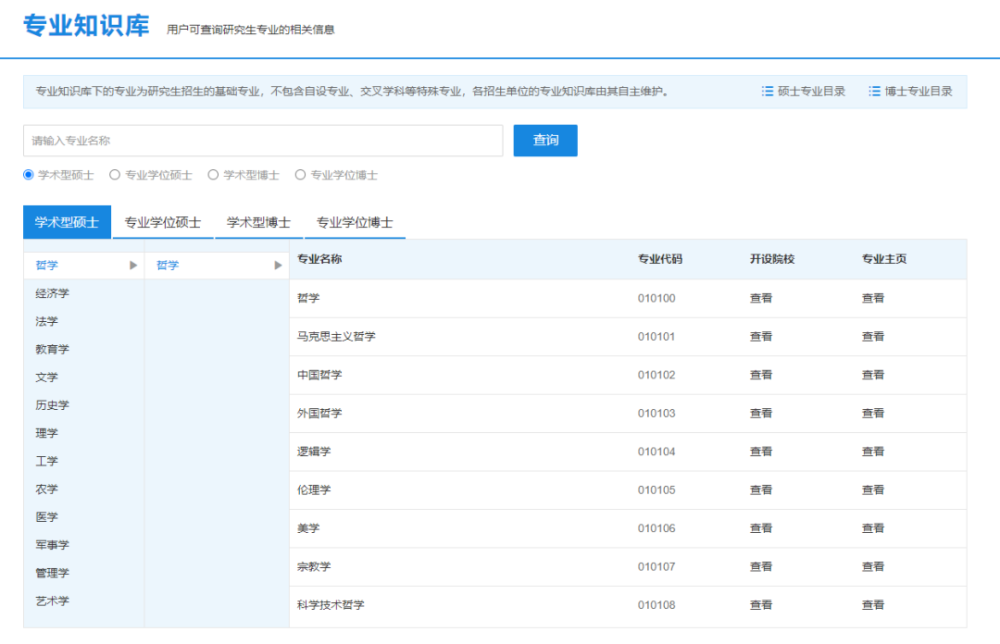Pick 理学 from the discipline list
Screen dimensions: 1000x644
click(x=47, y=433)
